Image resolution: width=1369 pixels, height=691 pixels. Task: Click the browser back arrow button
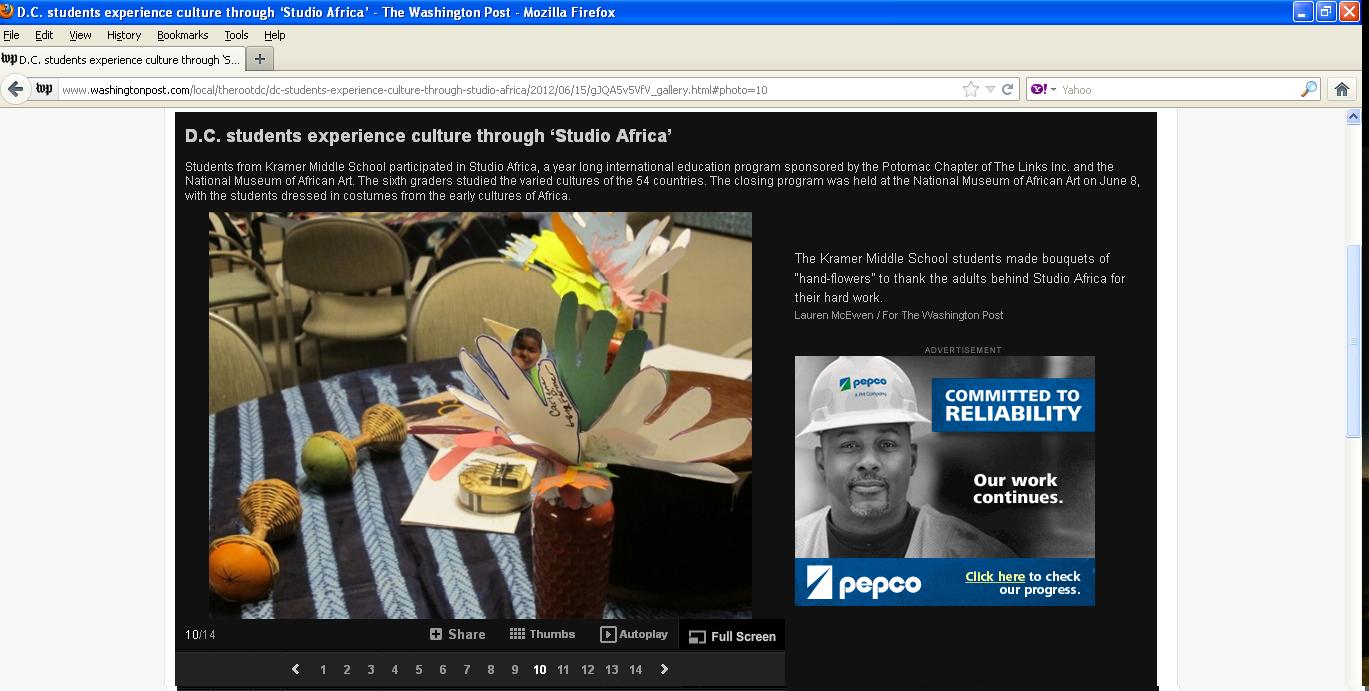[x=15, y=89]
